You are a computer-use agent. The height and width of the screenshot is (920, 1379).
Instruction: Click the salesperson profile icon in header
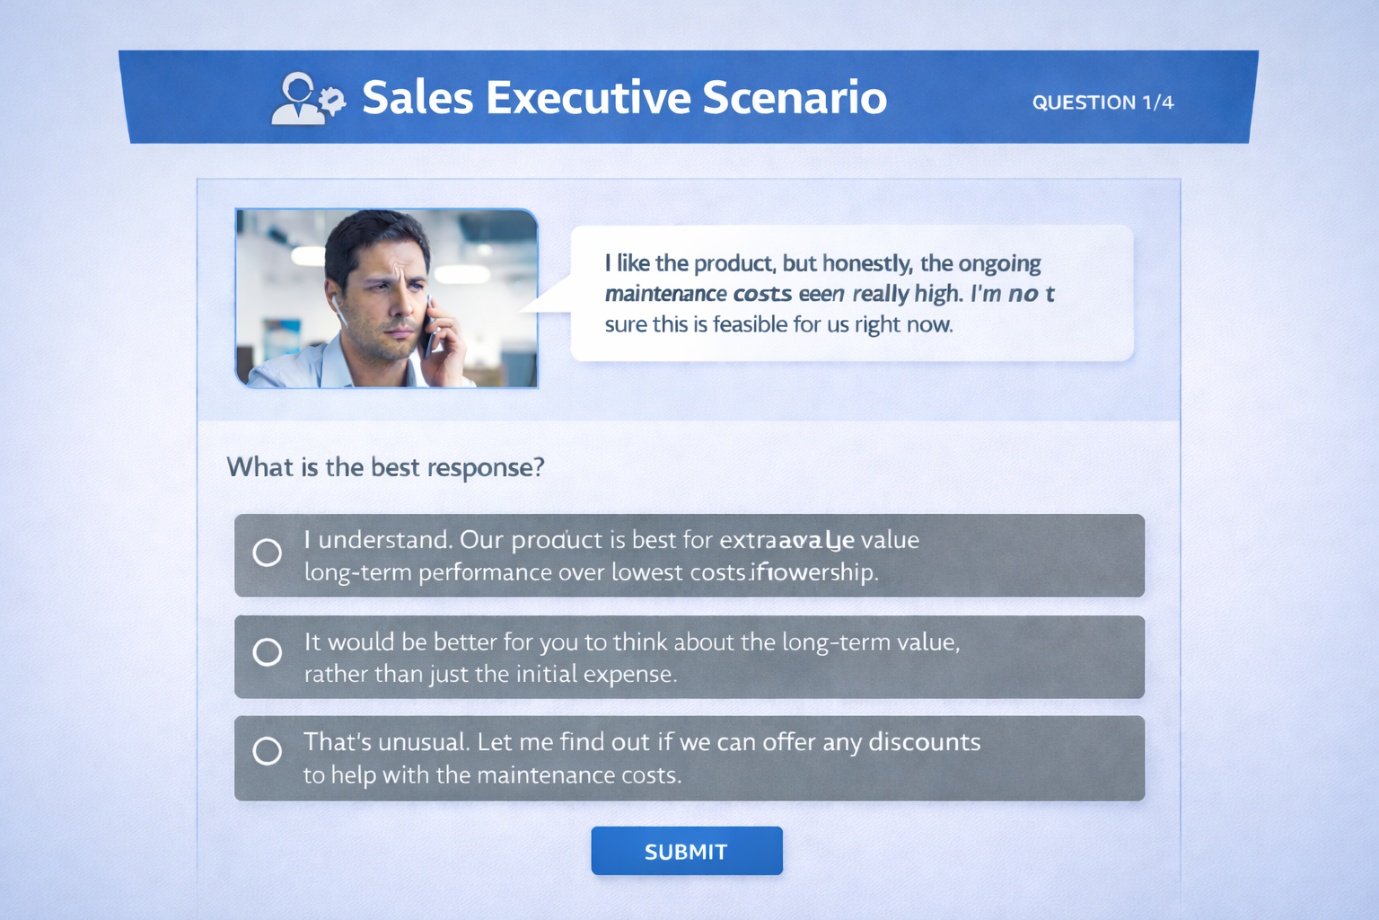tap(297, 98)
